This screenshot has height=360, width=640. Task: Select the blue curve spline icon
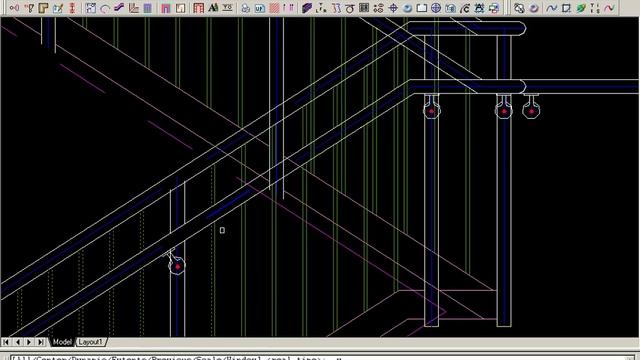[x=552, y=8]
